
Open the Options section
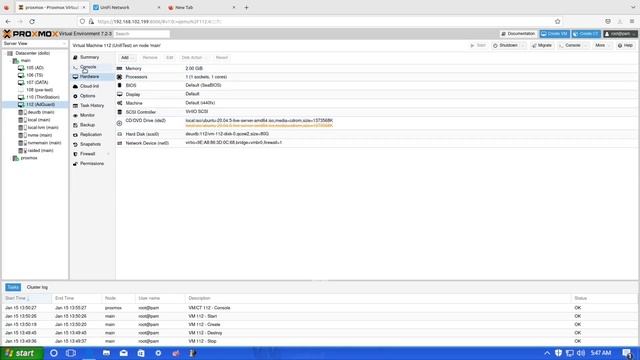(x=87, y=96)
